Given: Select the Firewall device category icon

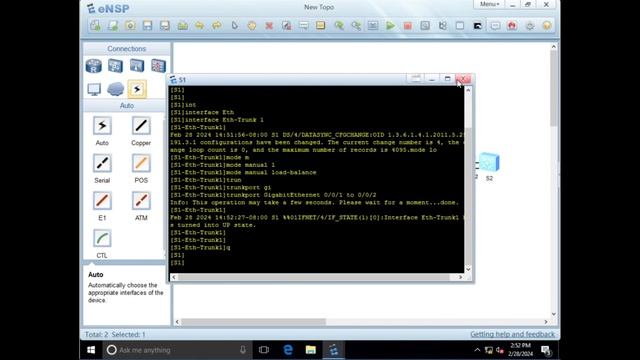Looking at the screenshot, I should (x=158, y=66).
